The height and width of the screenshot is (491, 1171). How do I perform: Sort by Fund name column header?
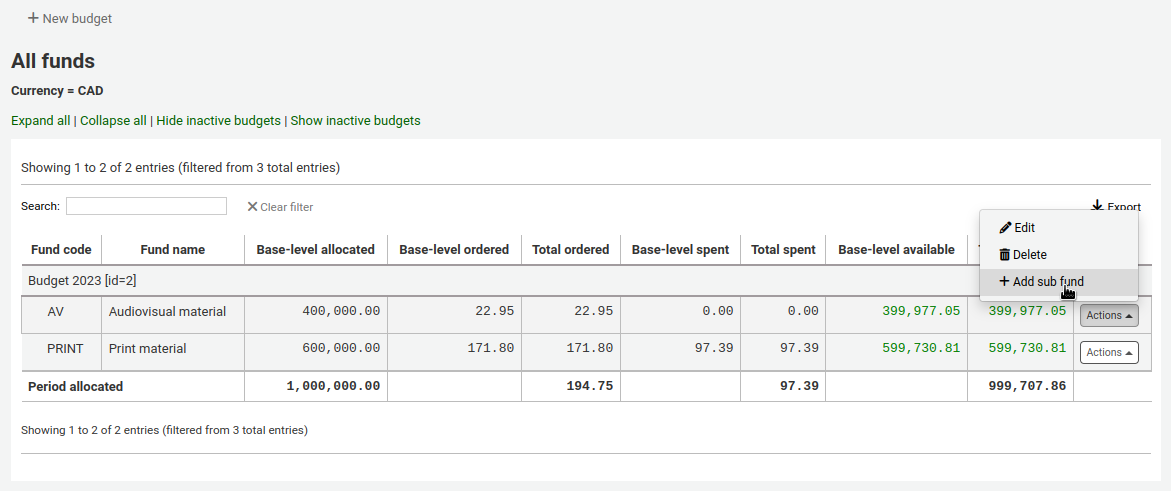[172, 250]
